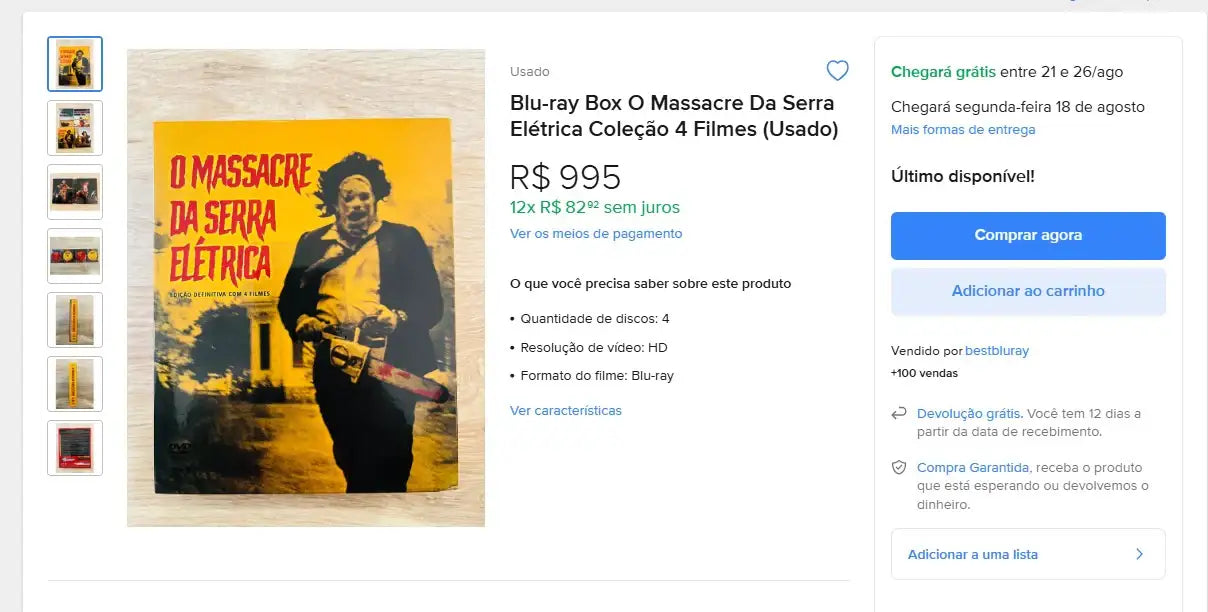The width and height of the screenshot is (1208, 612).
Task: Click Mais formas de entrega
Action: [963, 129]
